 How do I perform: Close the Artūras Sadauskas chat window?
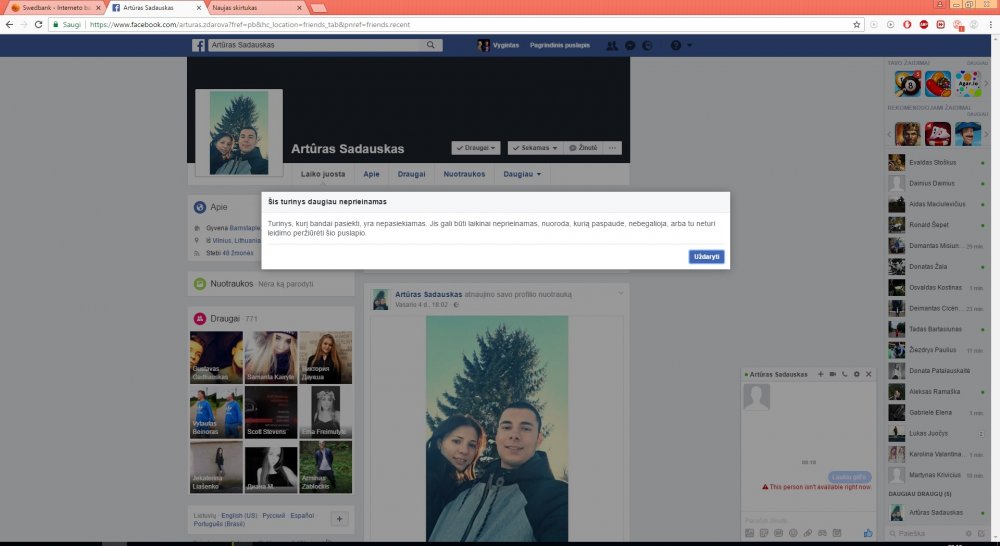(x=869, y=374)
